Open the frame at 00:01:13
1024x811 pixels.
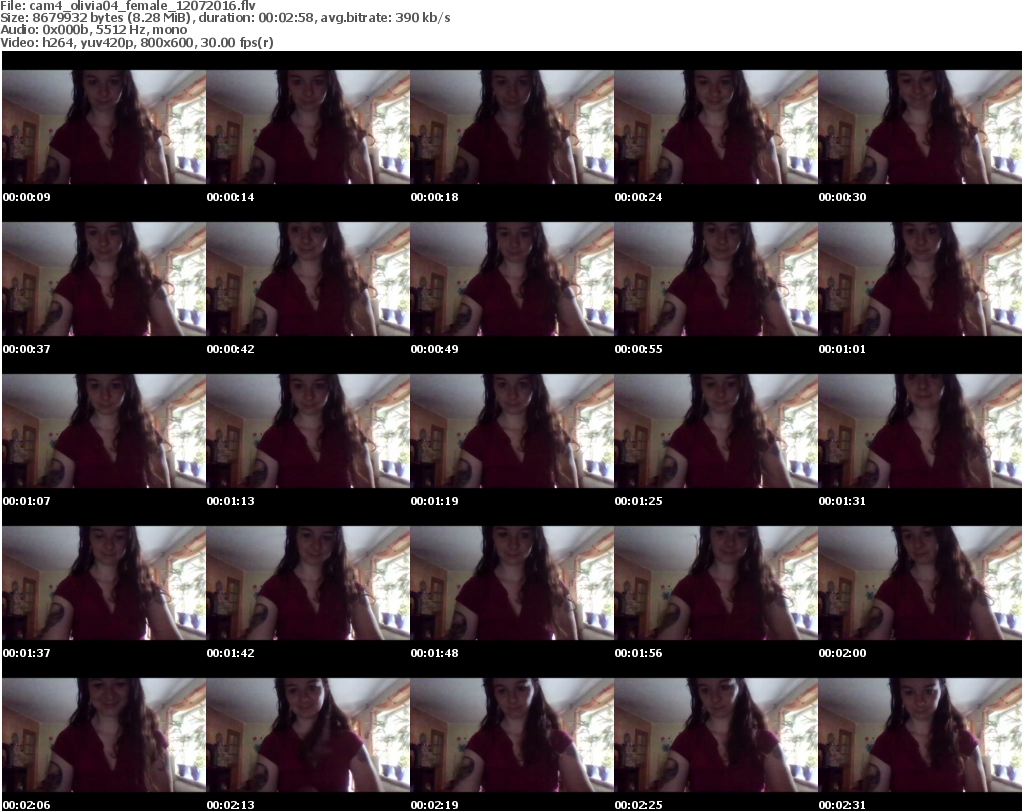point(308,431)
